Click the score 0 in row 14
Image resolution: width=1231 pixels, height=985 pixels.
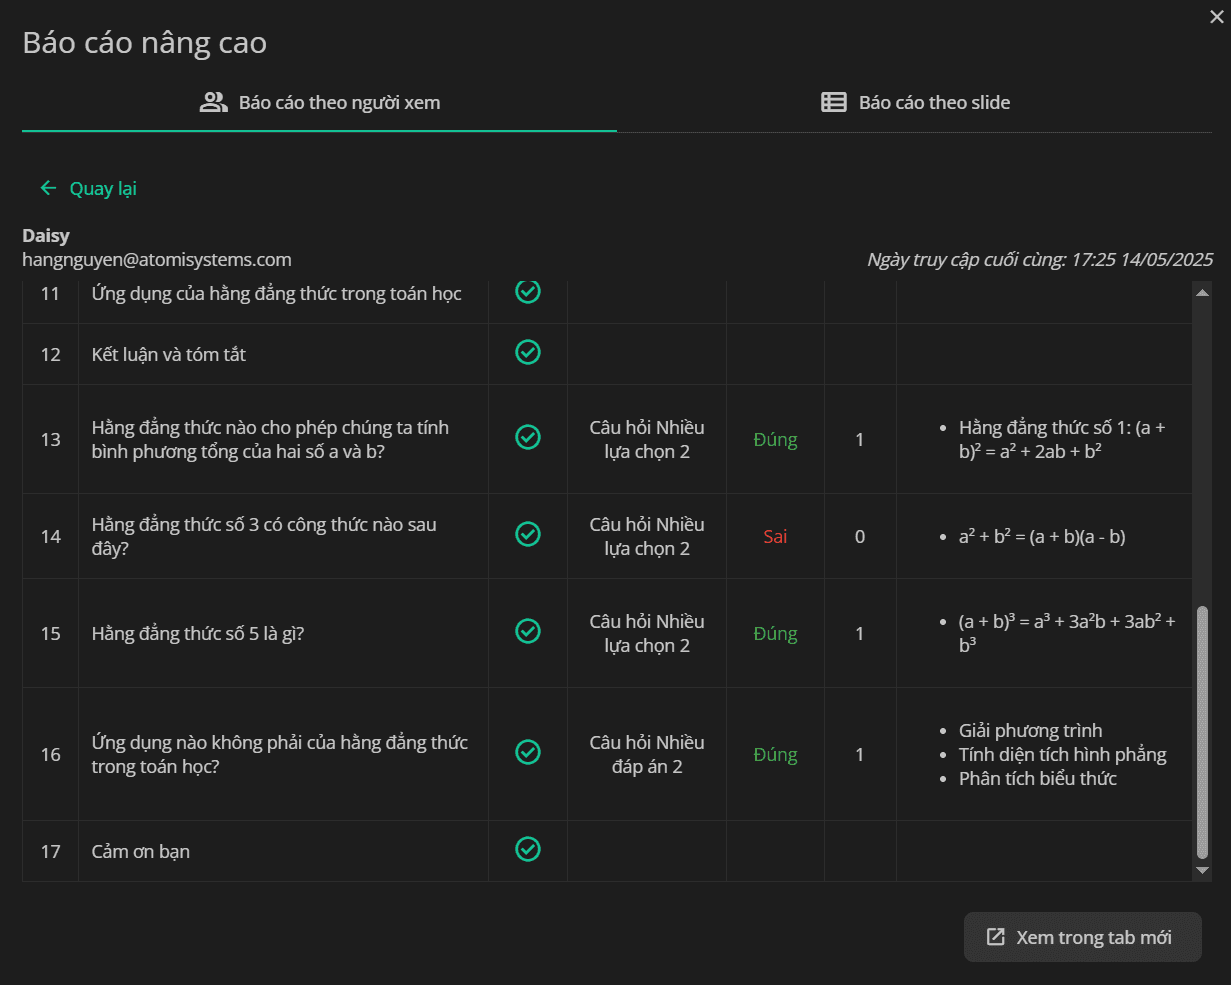(x=860, y=536)
